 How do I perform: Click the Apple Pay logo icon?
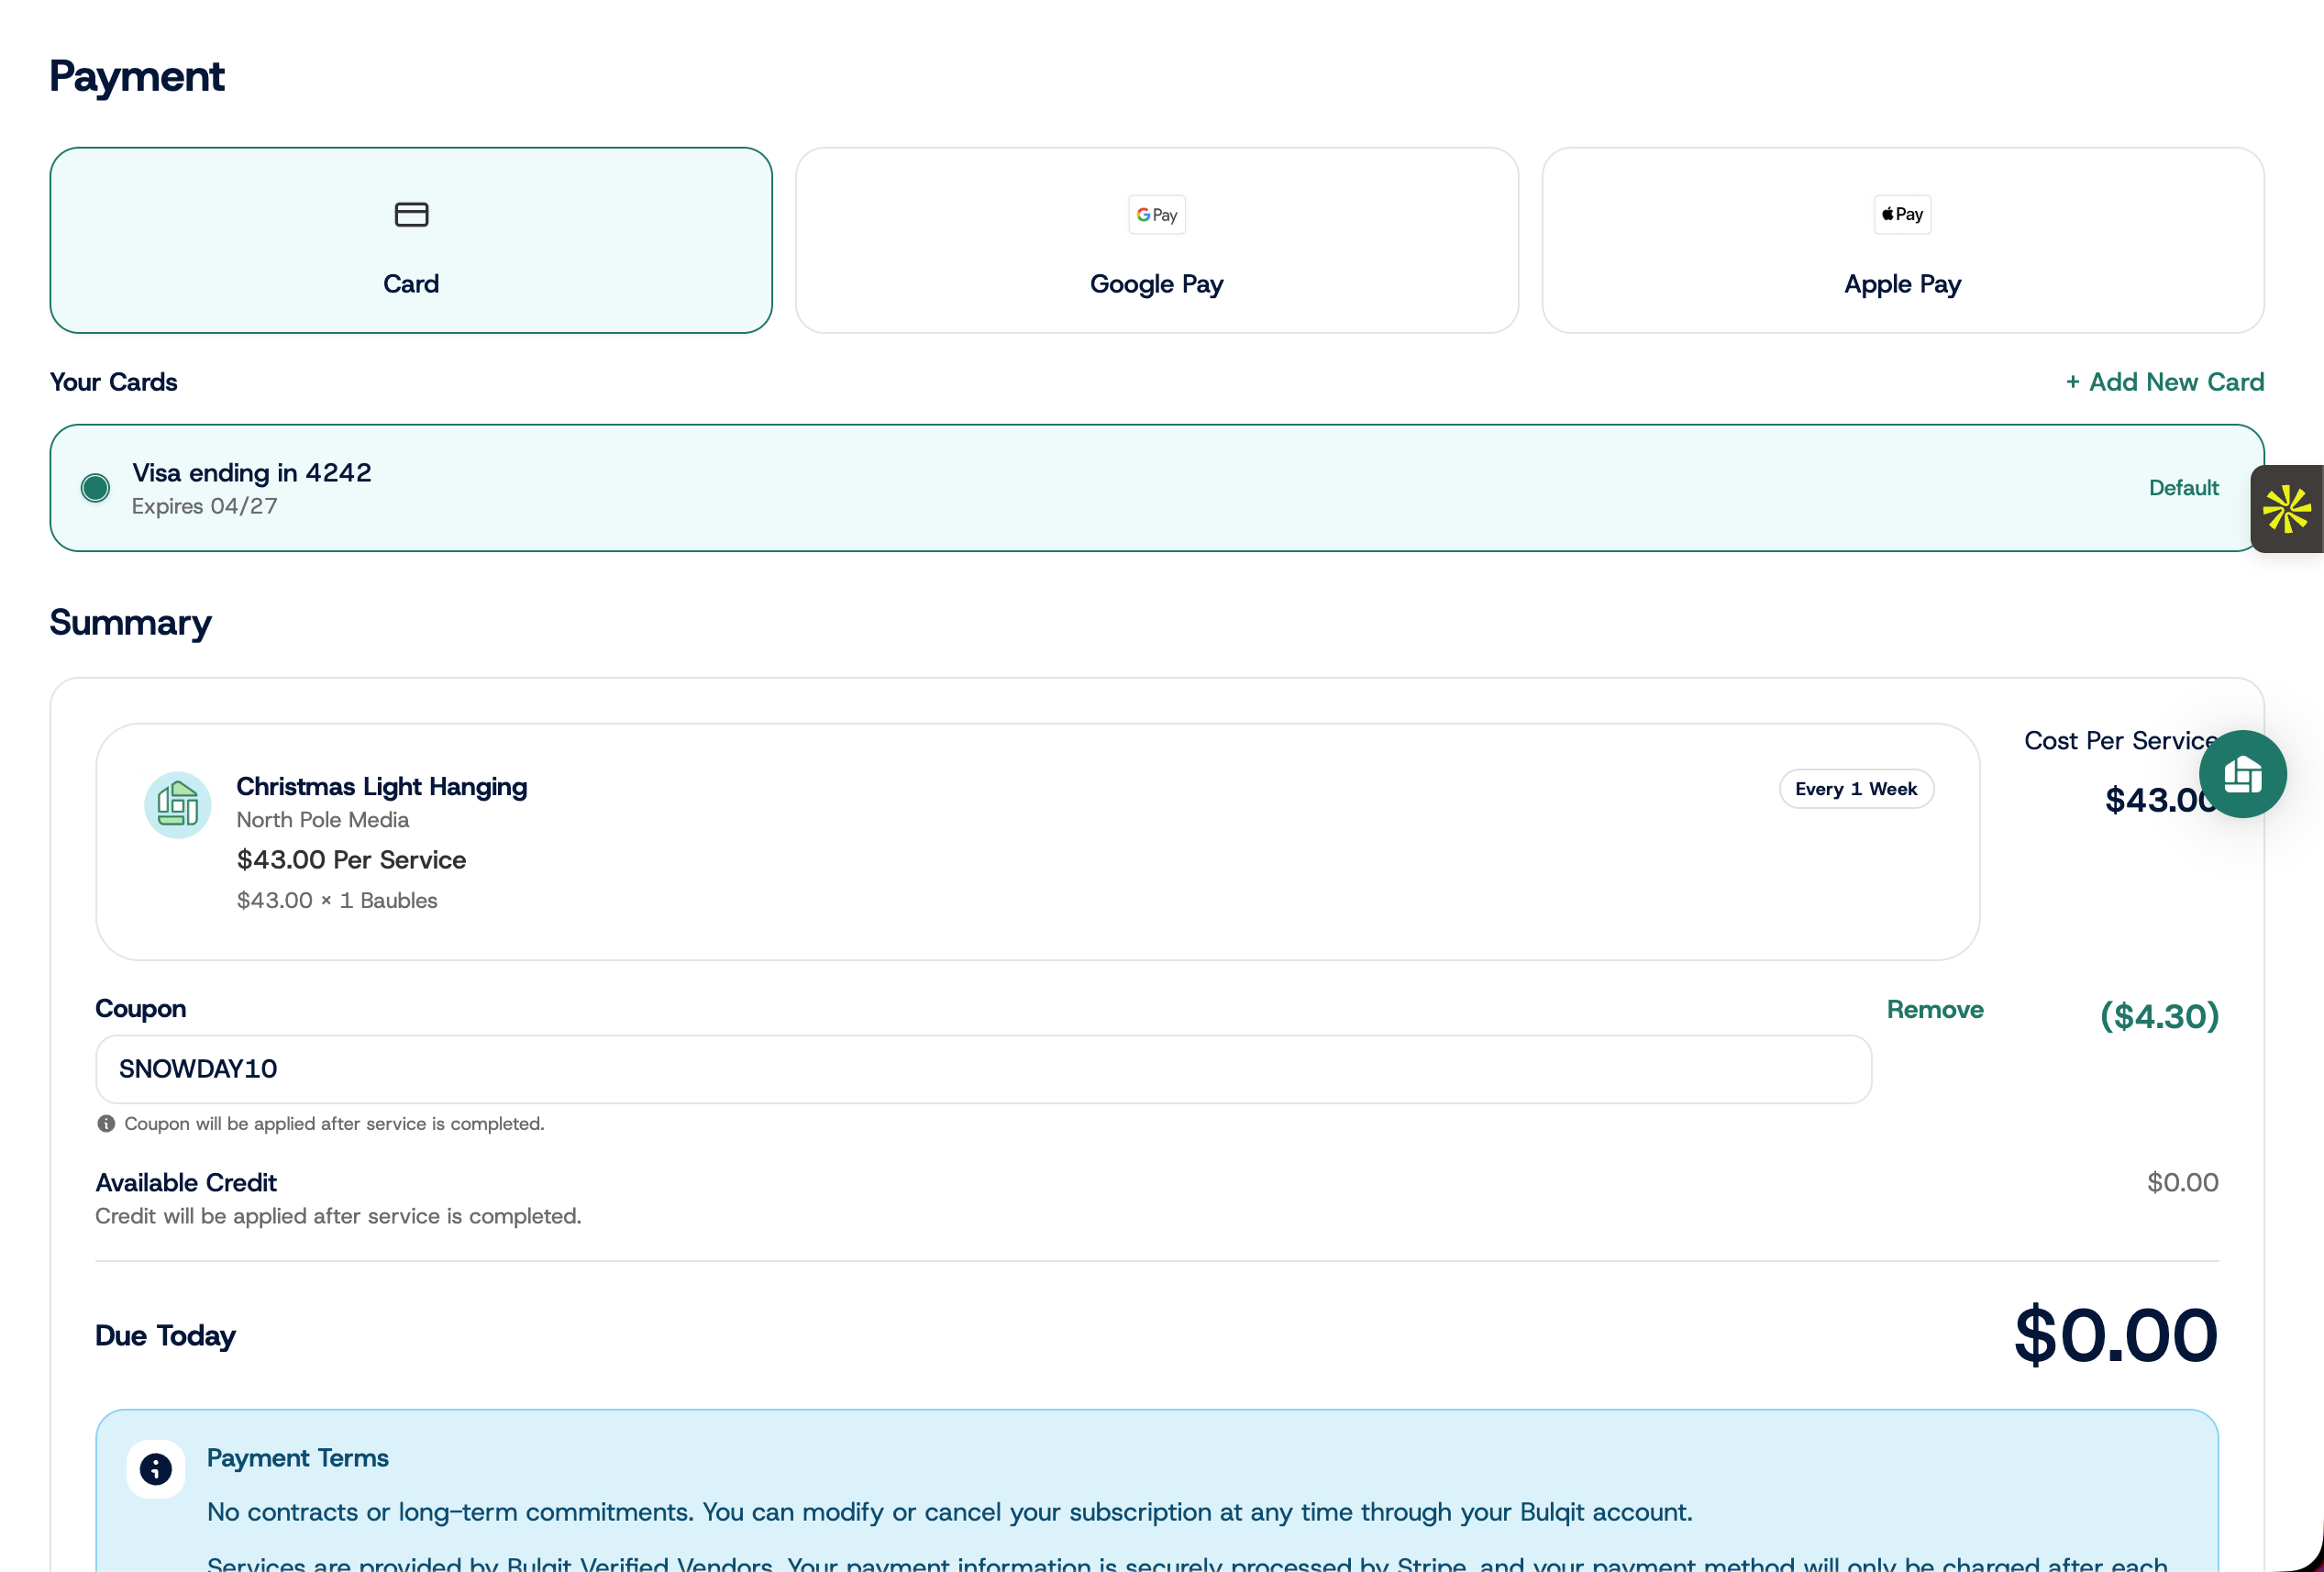1902,214
